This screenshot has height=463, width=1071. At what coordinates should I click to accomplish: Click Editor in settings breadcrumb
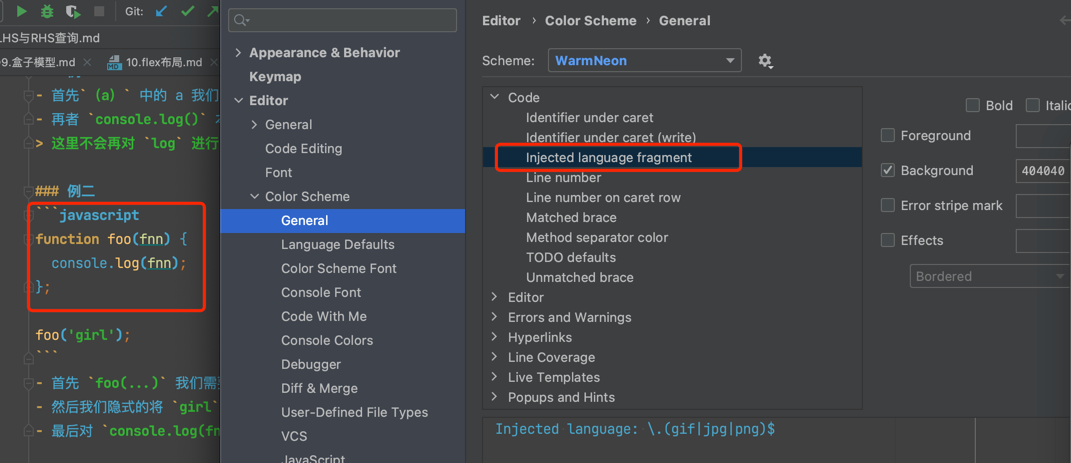(501, 21)
